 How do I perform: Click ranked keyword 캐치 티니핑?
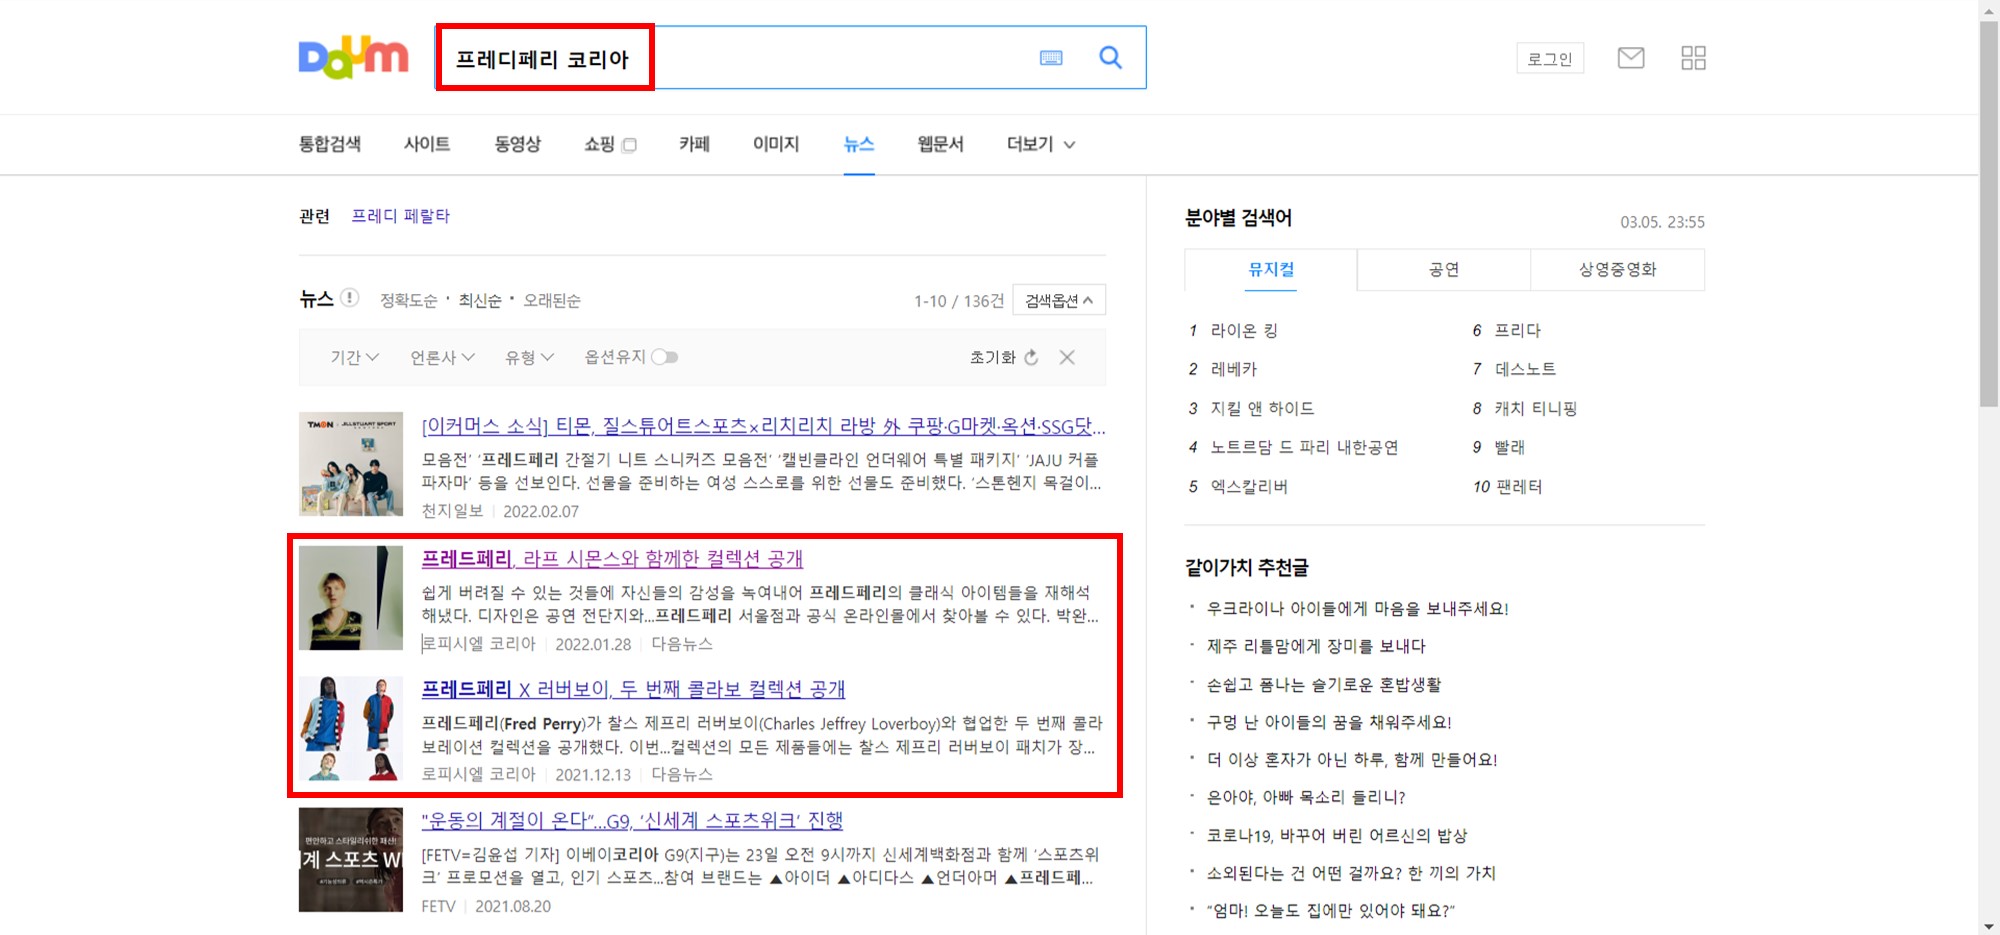[1535, 409]
